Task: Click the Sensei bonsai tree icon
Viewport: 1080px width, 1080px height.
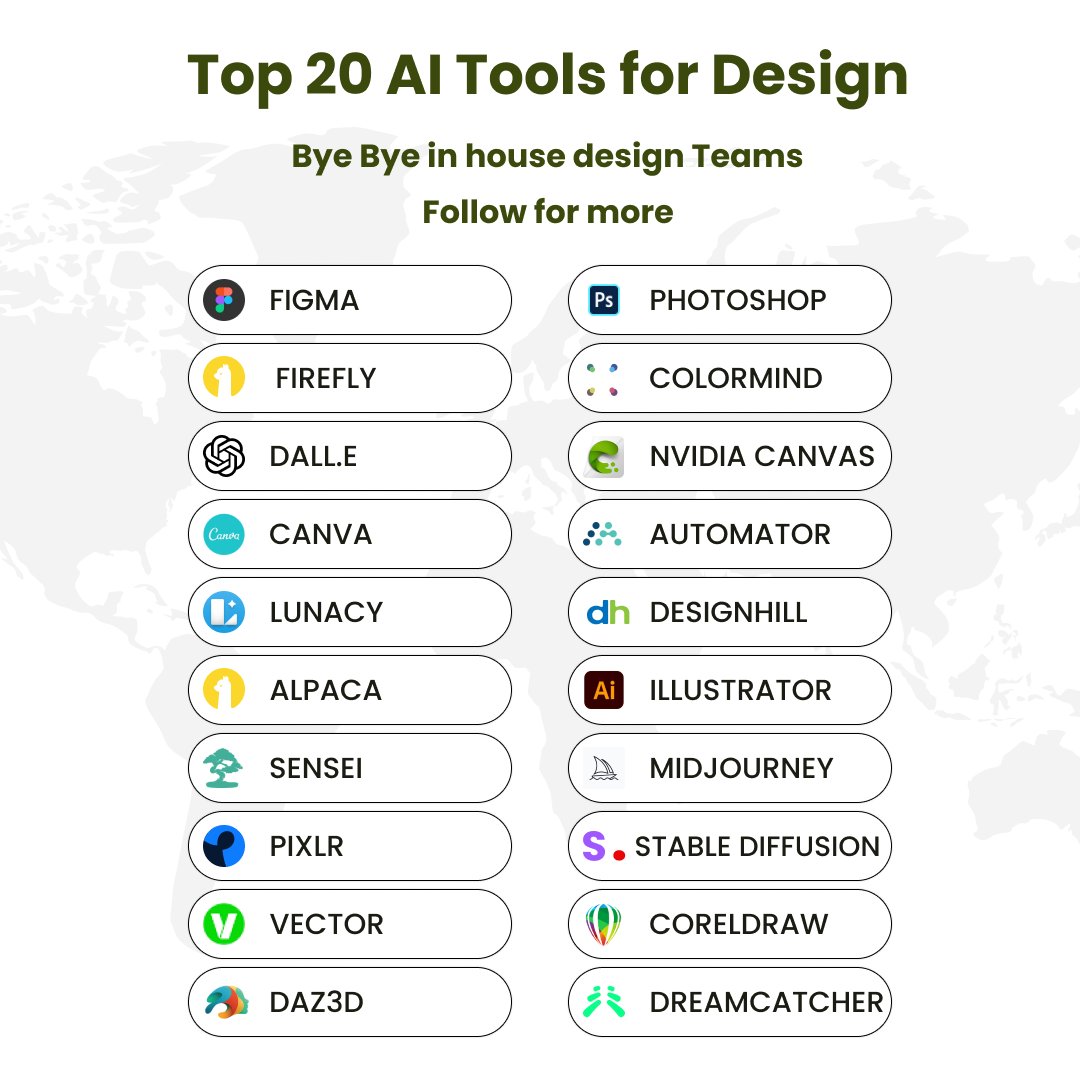Action: [223, 768]
